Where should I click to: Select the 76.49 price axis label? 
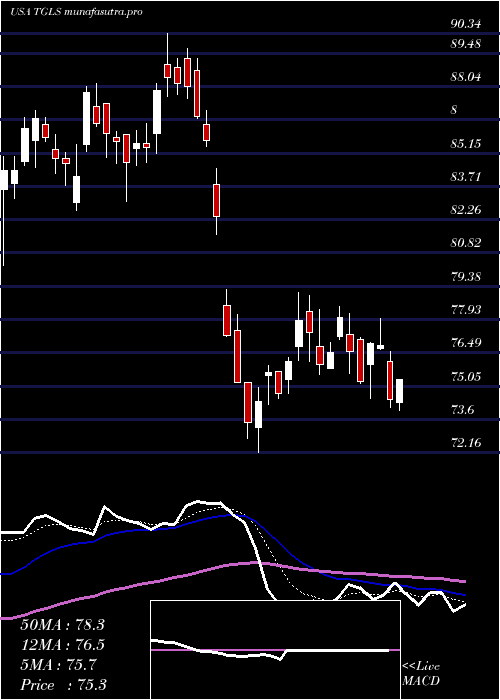point(466,343)
